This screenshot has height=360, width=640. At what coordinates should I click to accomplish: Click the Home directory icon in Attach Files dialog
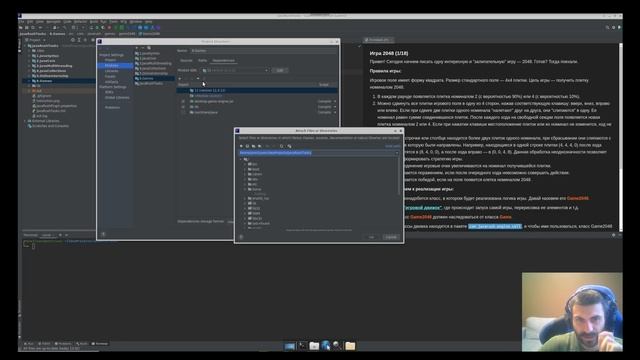pos(241,146)
